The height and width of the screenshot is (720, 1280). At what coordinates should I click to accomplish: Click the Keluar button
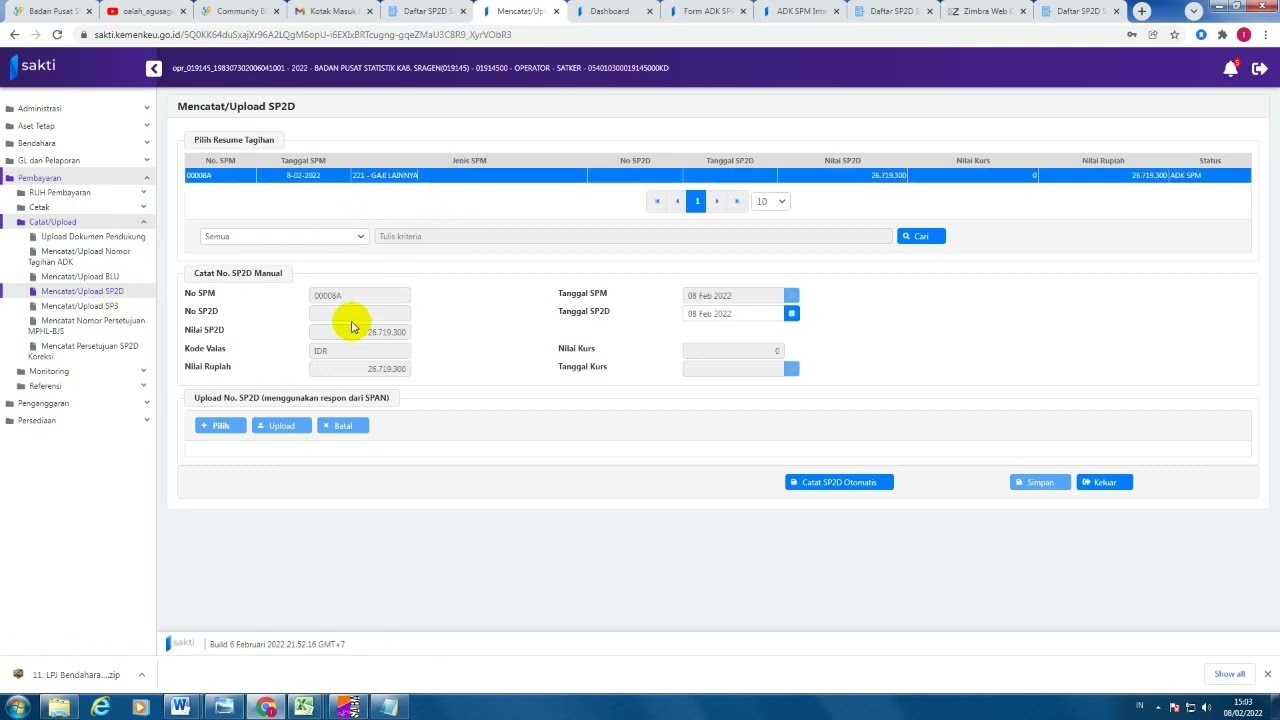[x=1104, y=482]
